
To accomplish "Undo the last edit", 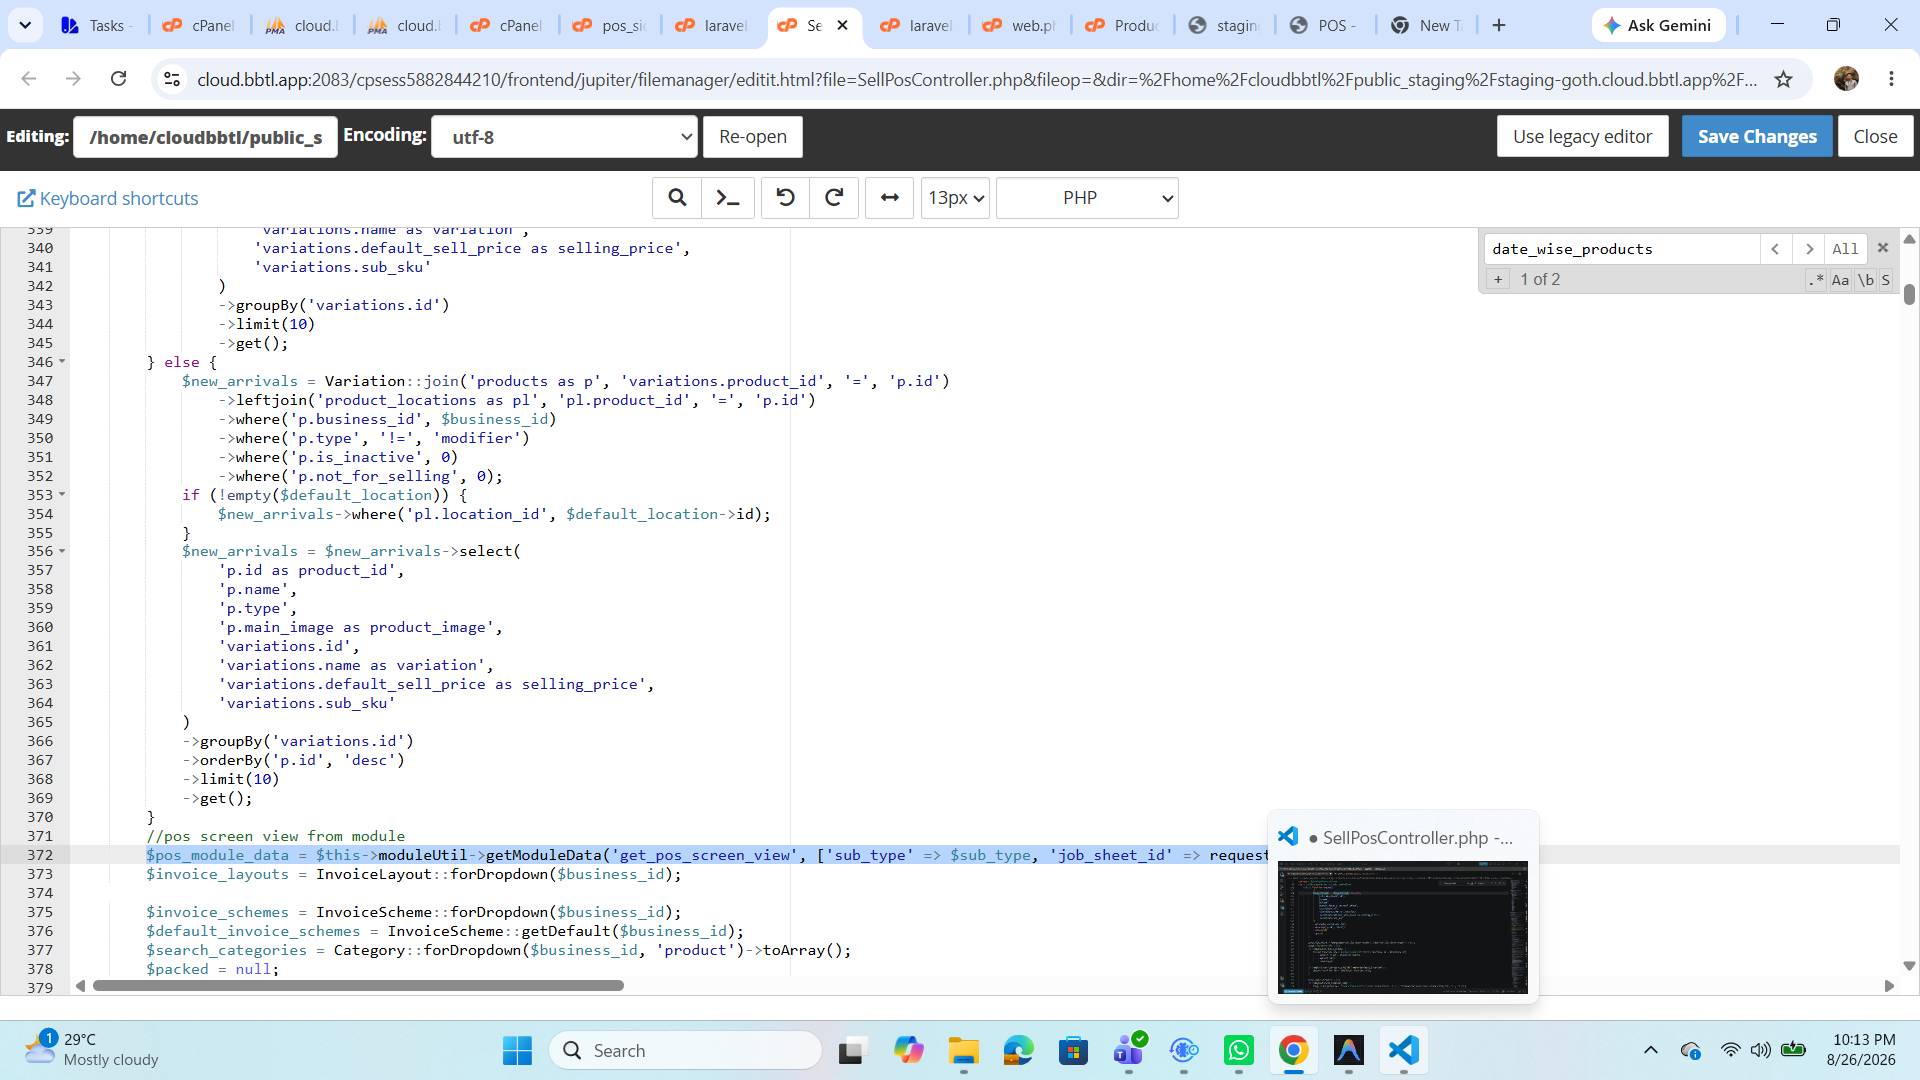I will pyautogui.click(x=785, y=198).
